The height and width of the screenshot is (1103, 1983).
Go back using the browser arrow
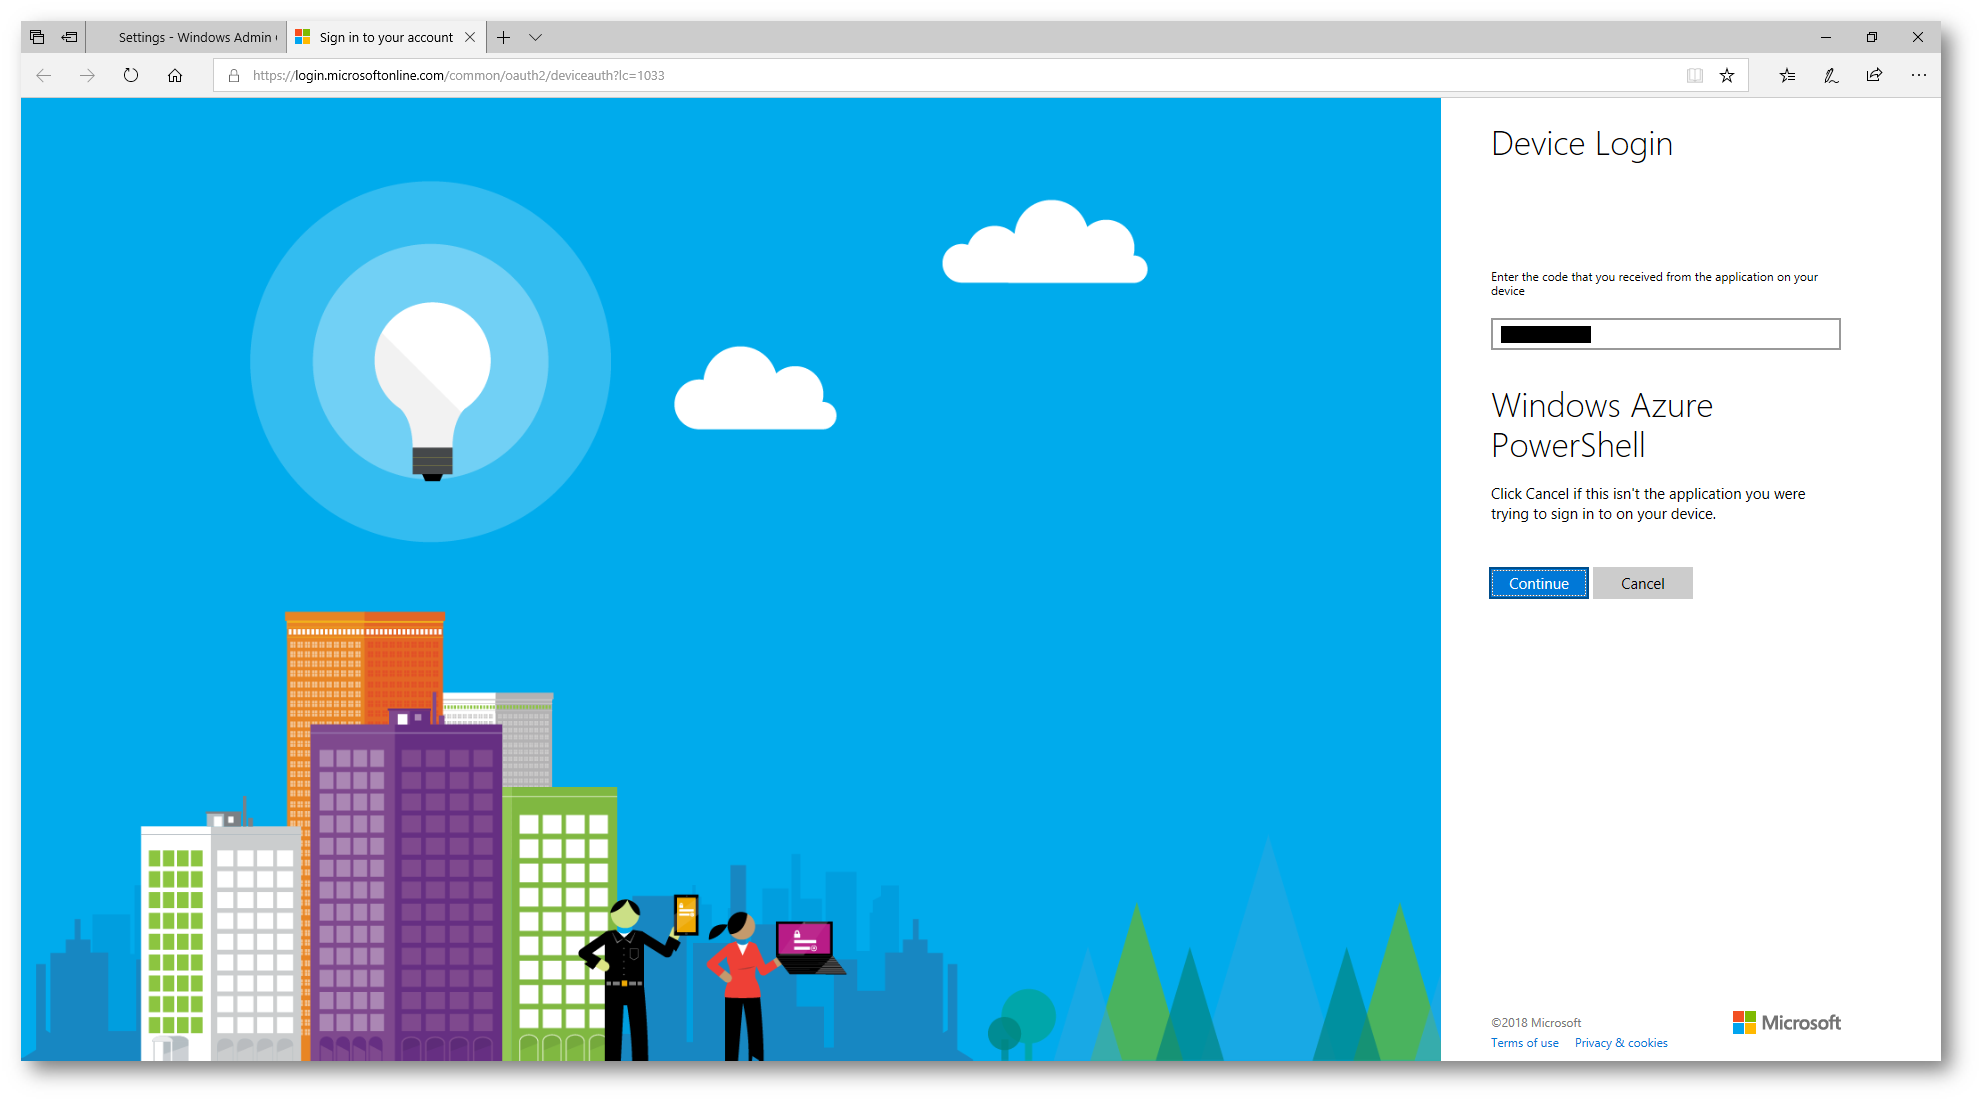coord(43,75)
